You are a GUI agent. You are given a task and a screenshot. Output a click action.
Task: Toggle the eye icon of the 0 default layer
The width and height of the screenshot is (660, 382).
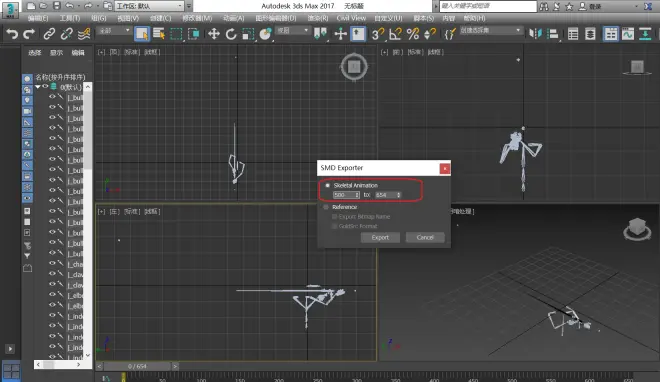click(x=45, y=87)
